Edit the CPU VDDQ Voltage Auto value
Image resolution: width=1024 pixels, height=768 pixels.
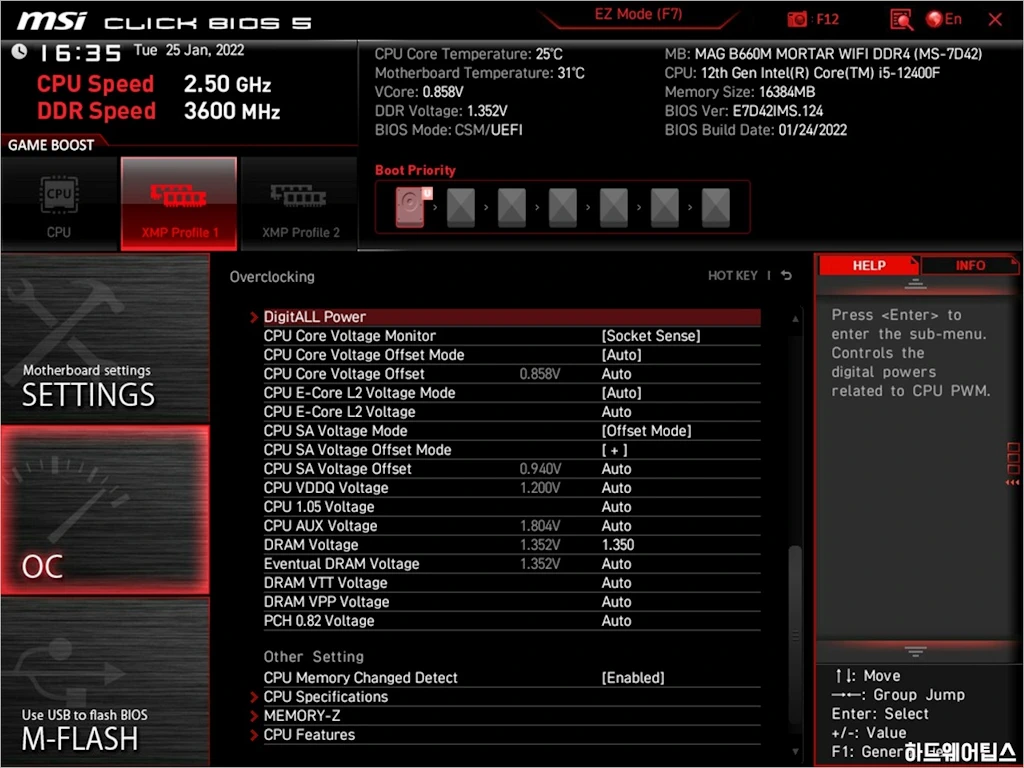[616, 488]
